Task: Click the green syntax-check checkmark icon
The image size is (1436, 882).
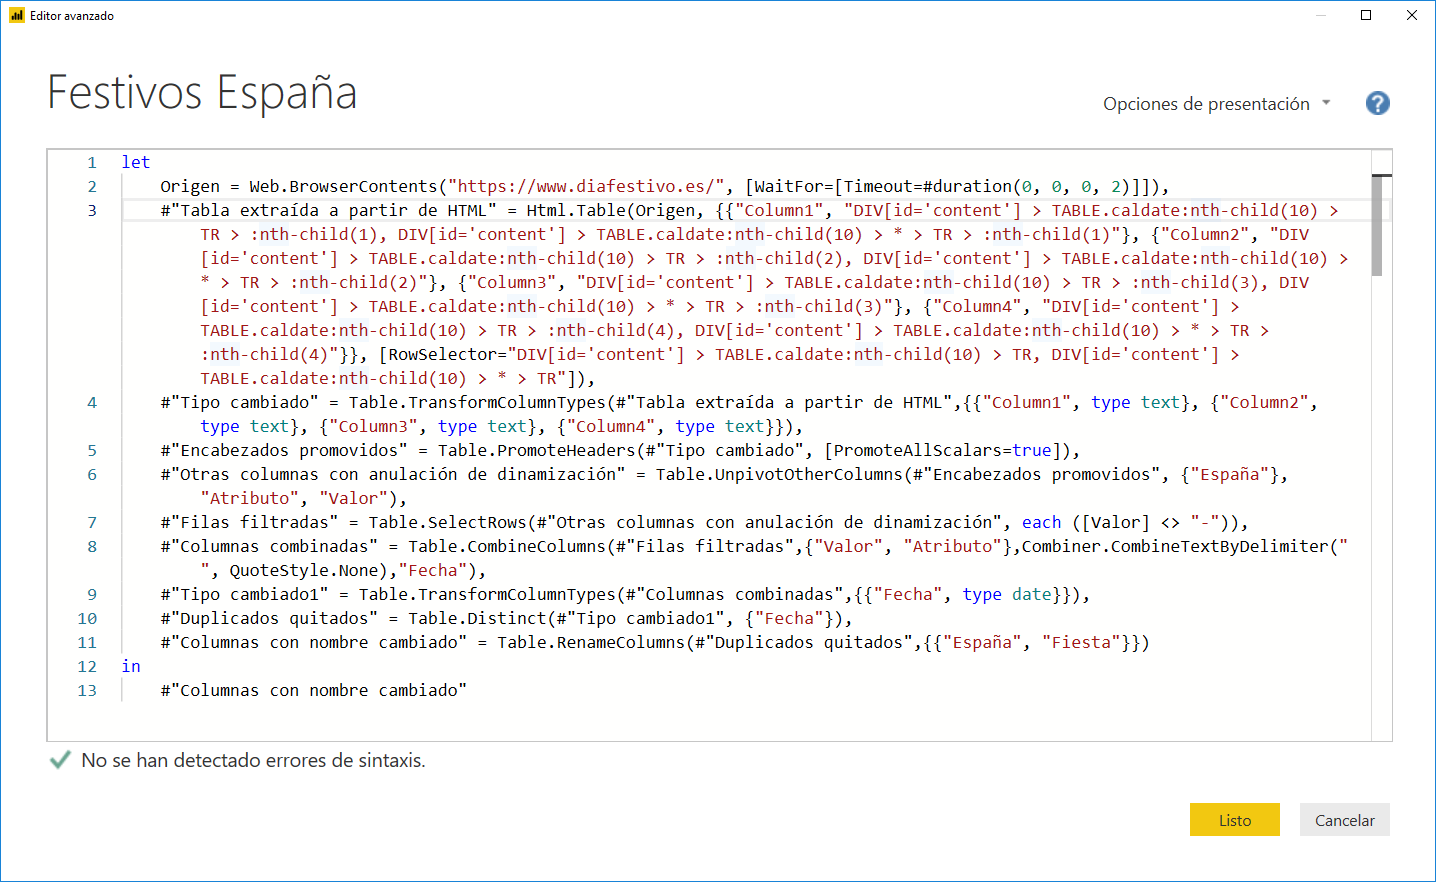Action: tap(59, 760)
